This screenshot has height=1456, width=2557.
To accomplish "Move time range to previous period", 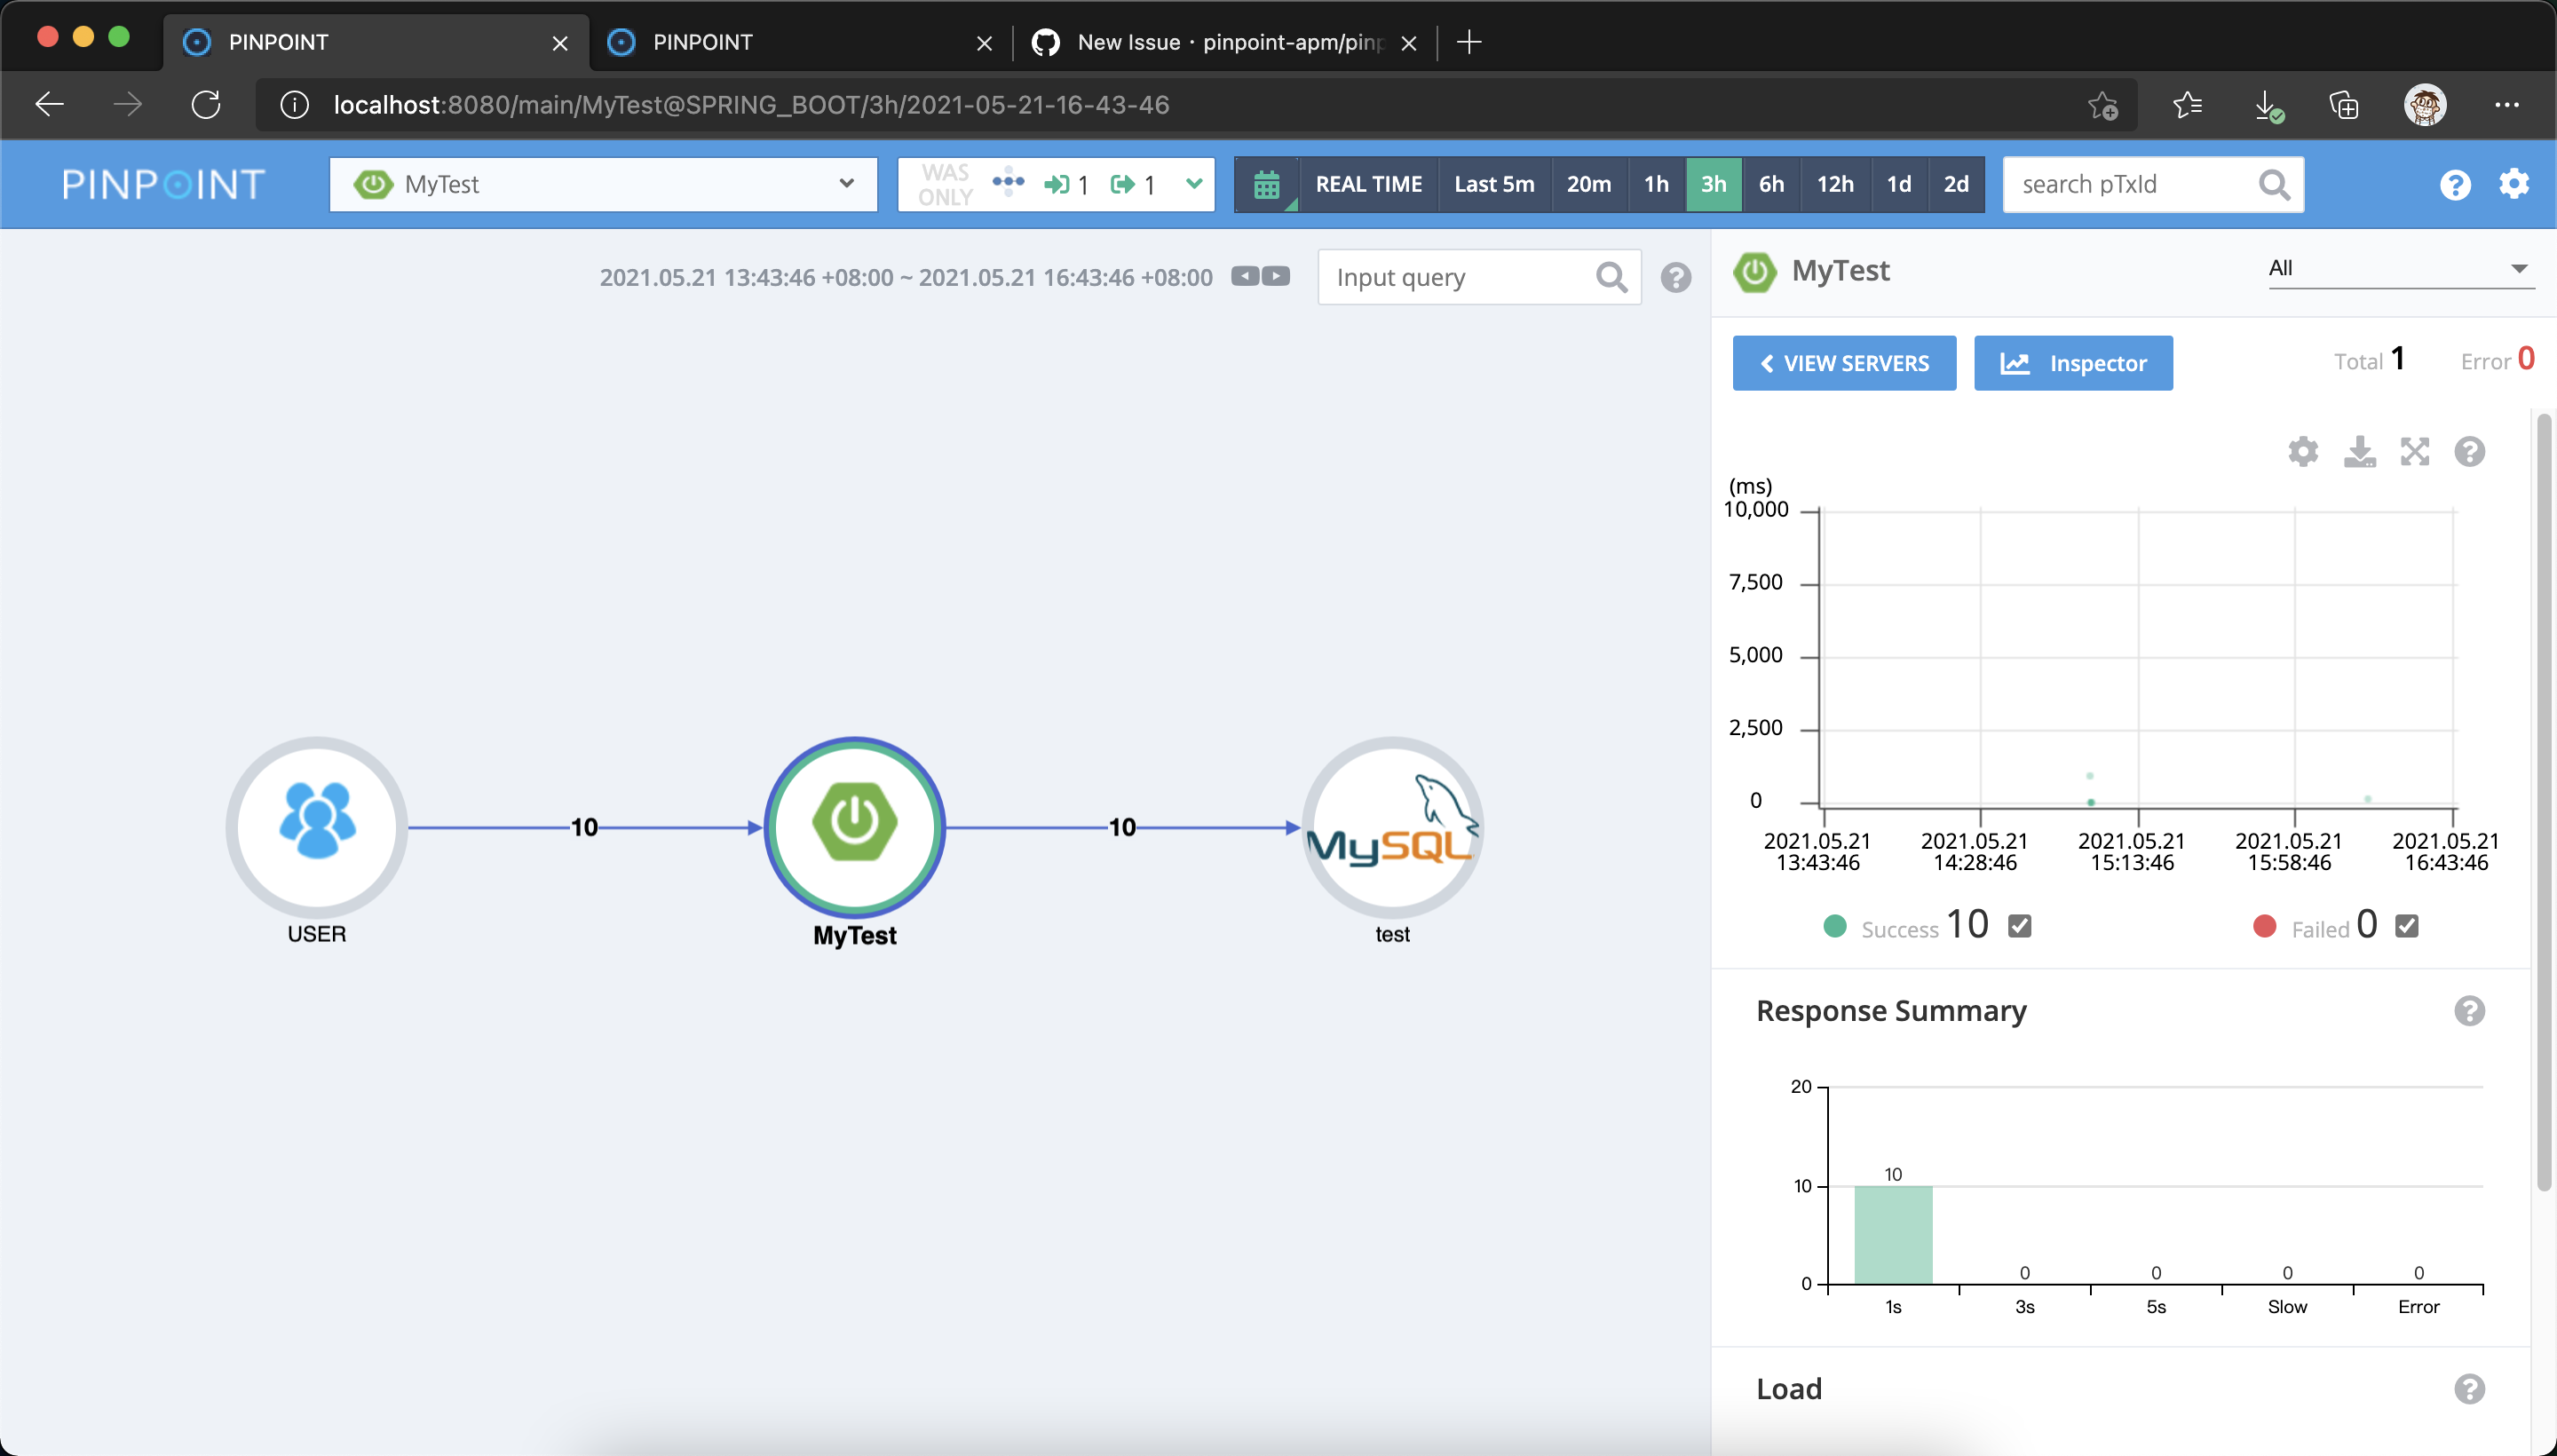I will coord(1245,277).
